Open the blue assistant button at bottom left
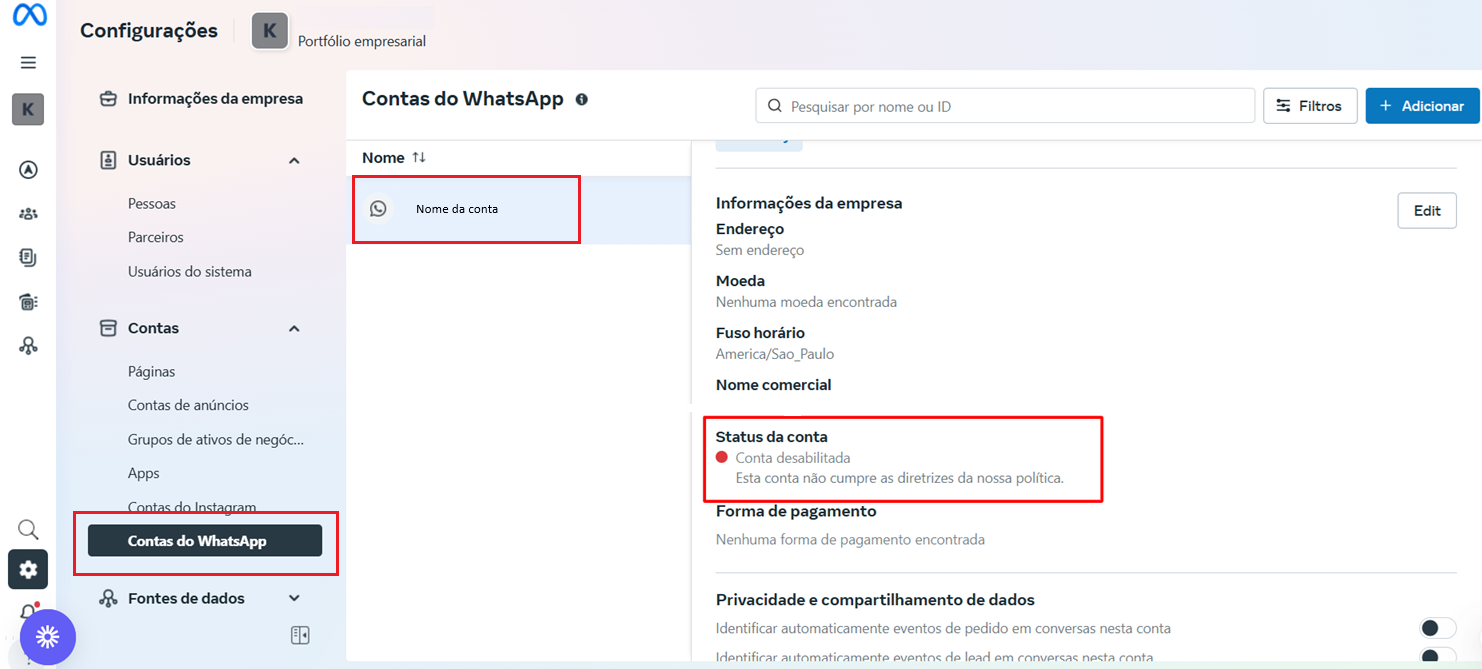 [47, 637]
